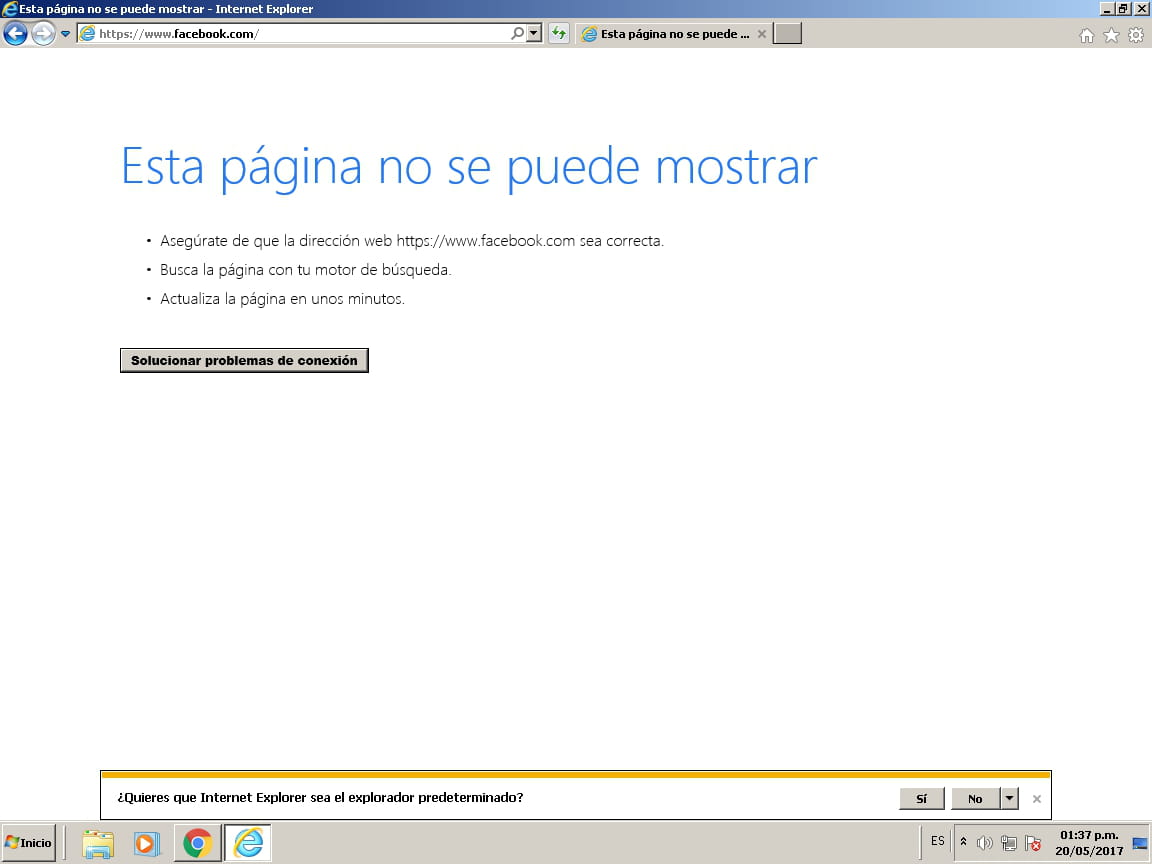The height and width of the screenshot is (864, 1152).
Task: Open Favorites with the star icon
Action: tap(1112, 35)
